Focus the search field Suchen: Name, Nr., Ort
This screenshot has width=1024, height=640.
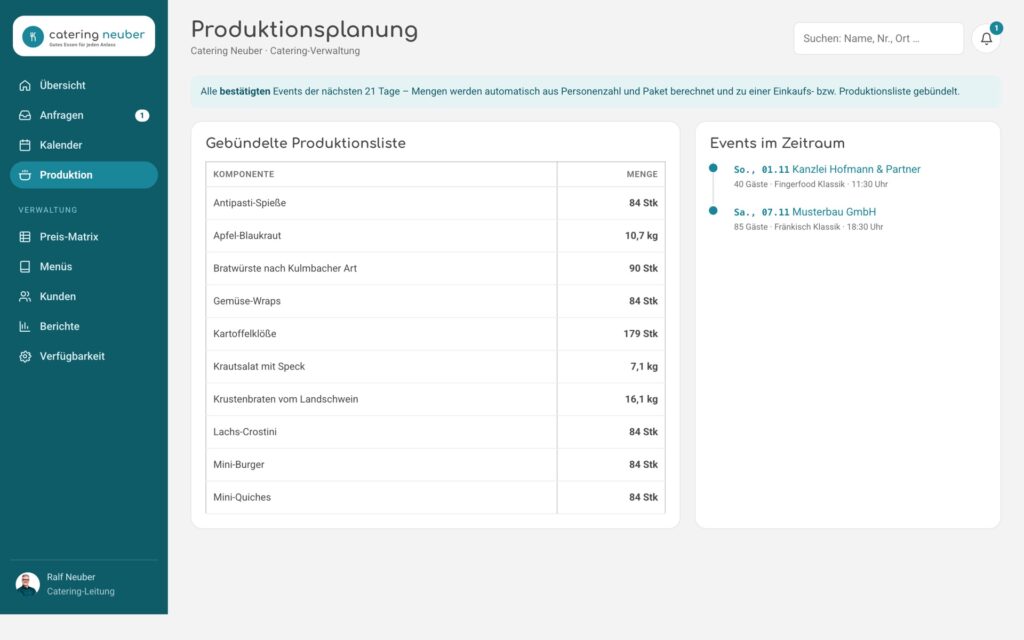878,39
